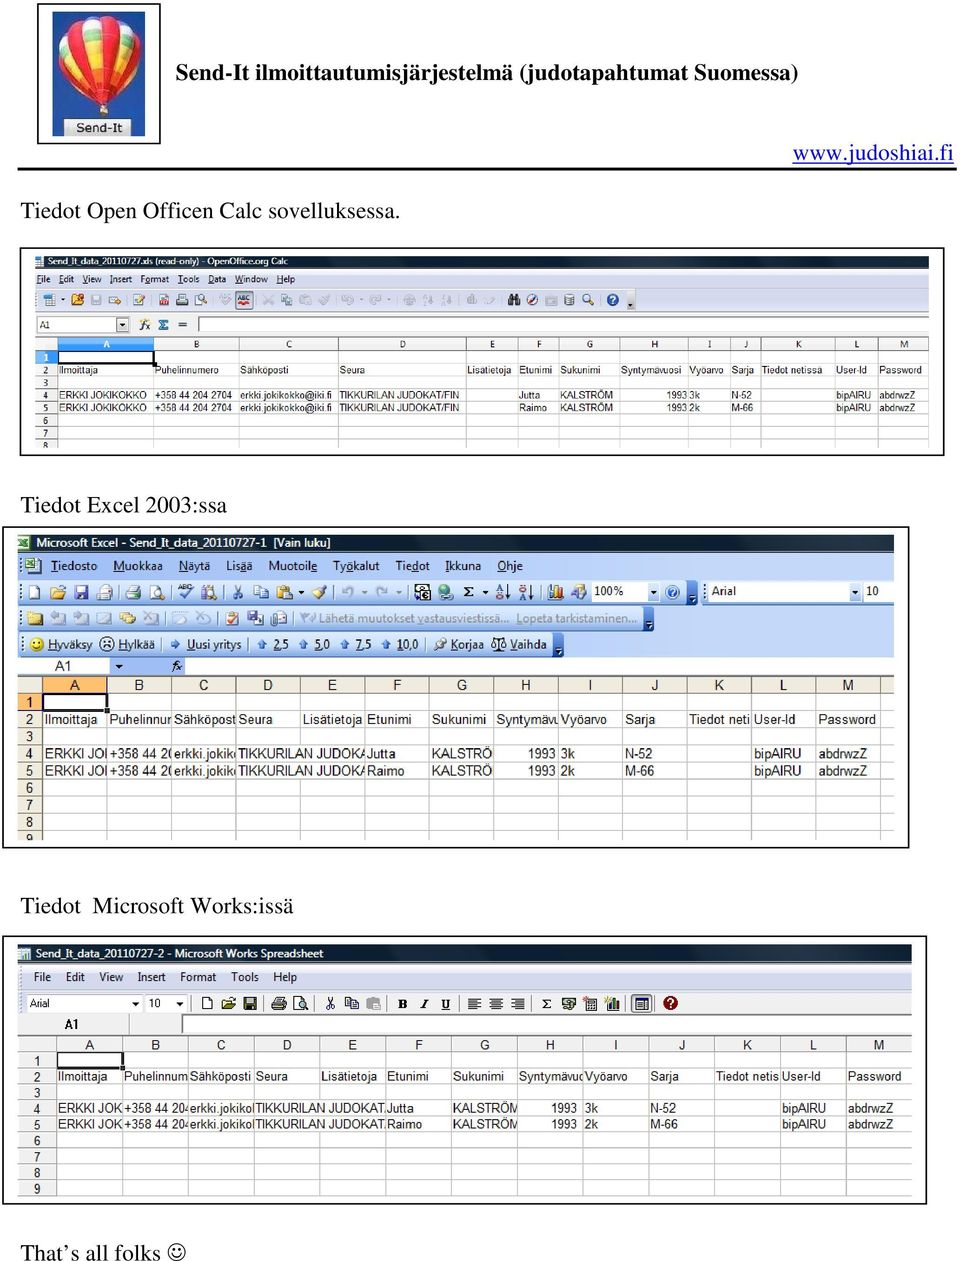960x1261 pixels.
Task: Click the Save disk icon in Excel toolbar
Action: [82, 592]
